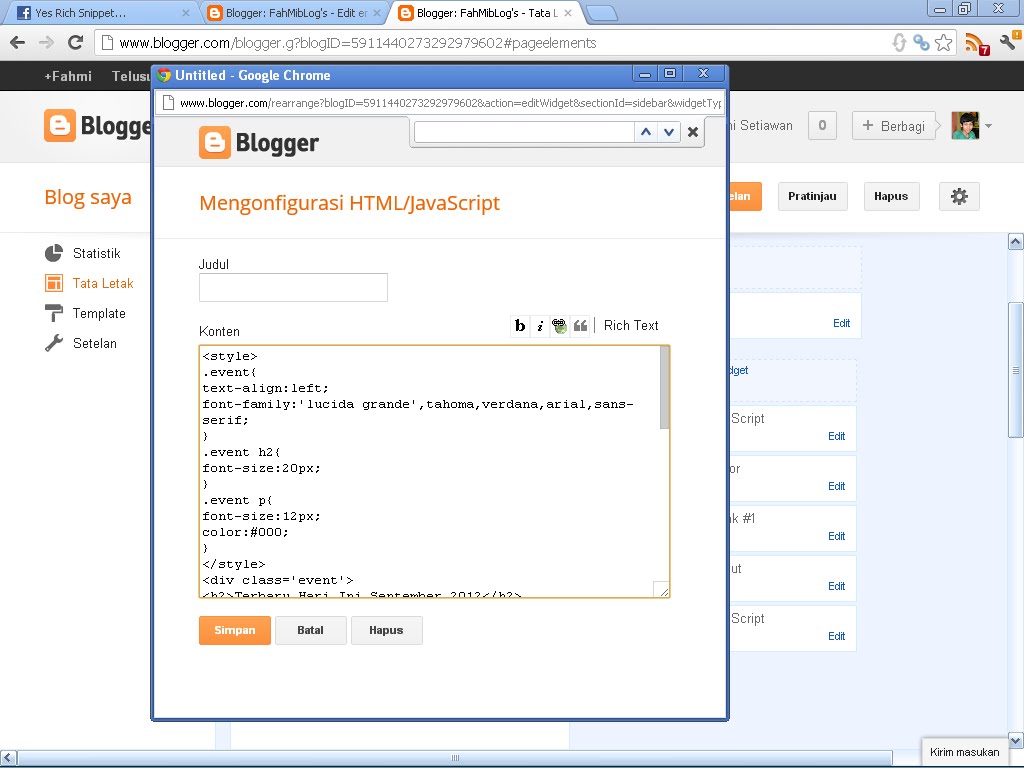
Task: Click the Template paint roller icon
Action: point(54,313)
